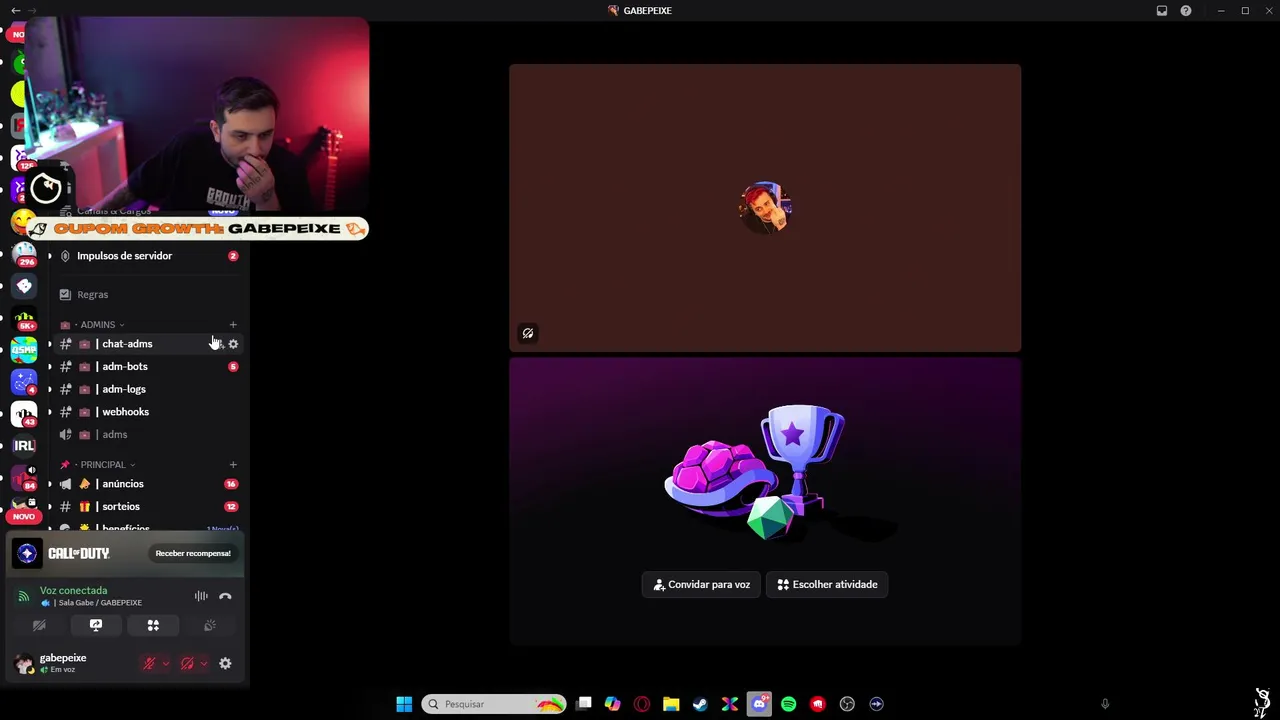1280x720 pixels.
Task: Add a channel to PRINCIPAL category
Action: (233, 465)
